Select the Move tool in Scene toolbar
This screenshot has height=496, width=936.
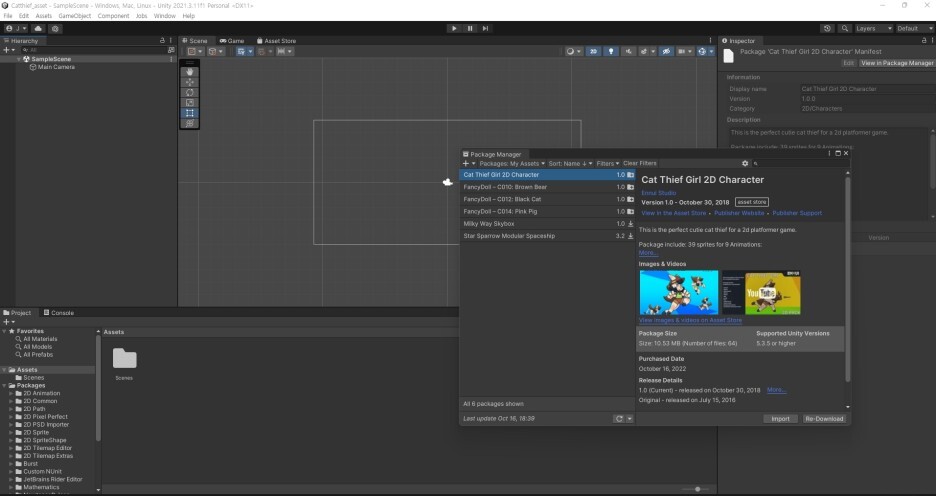[x=190, y=82]
